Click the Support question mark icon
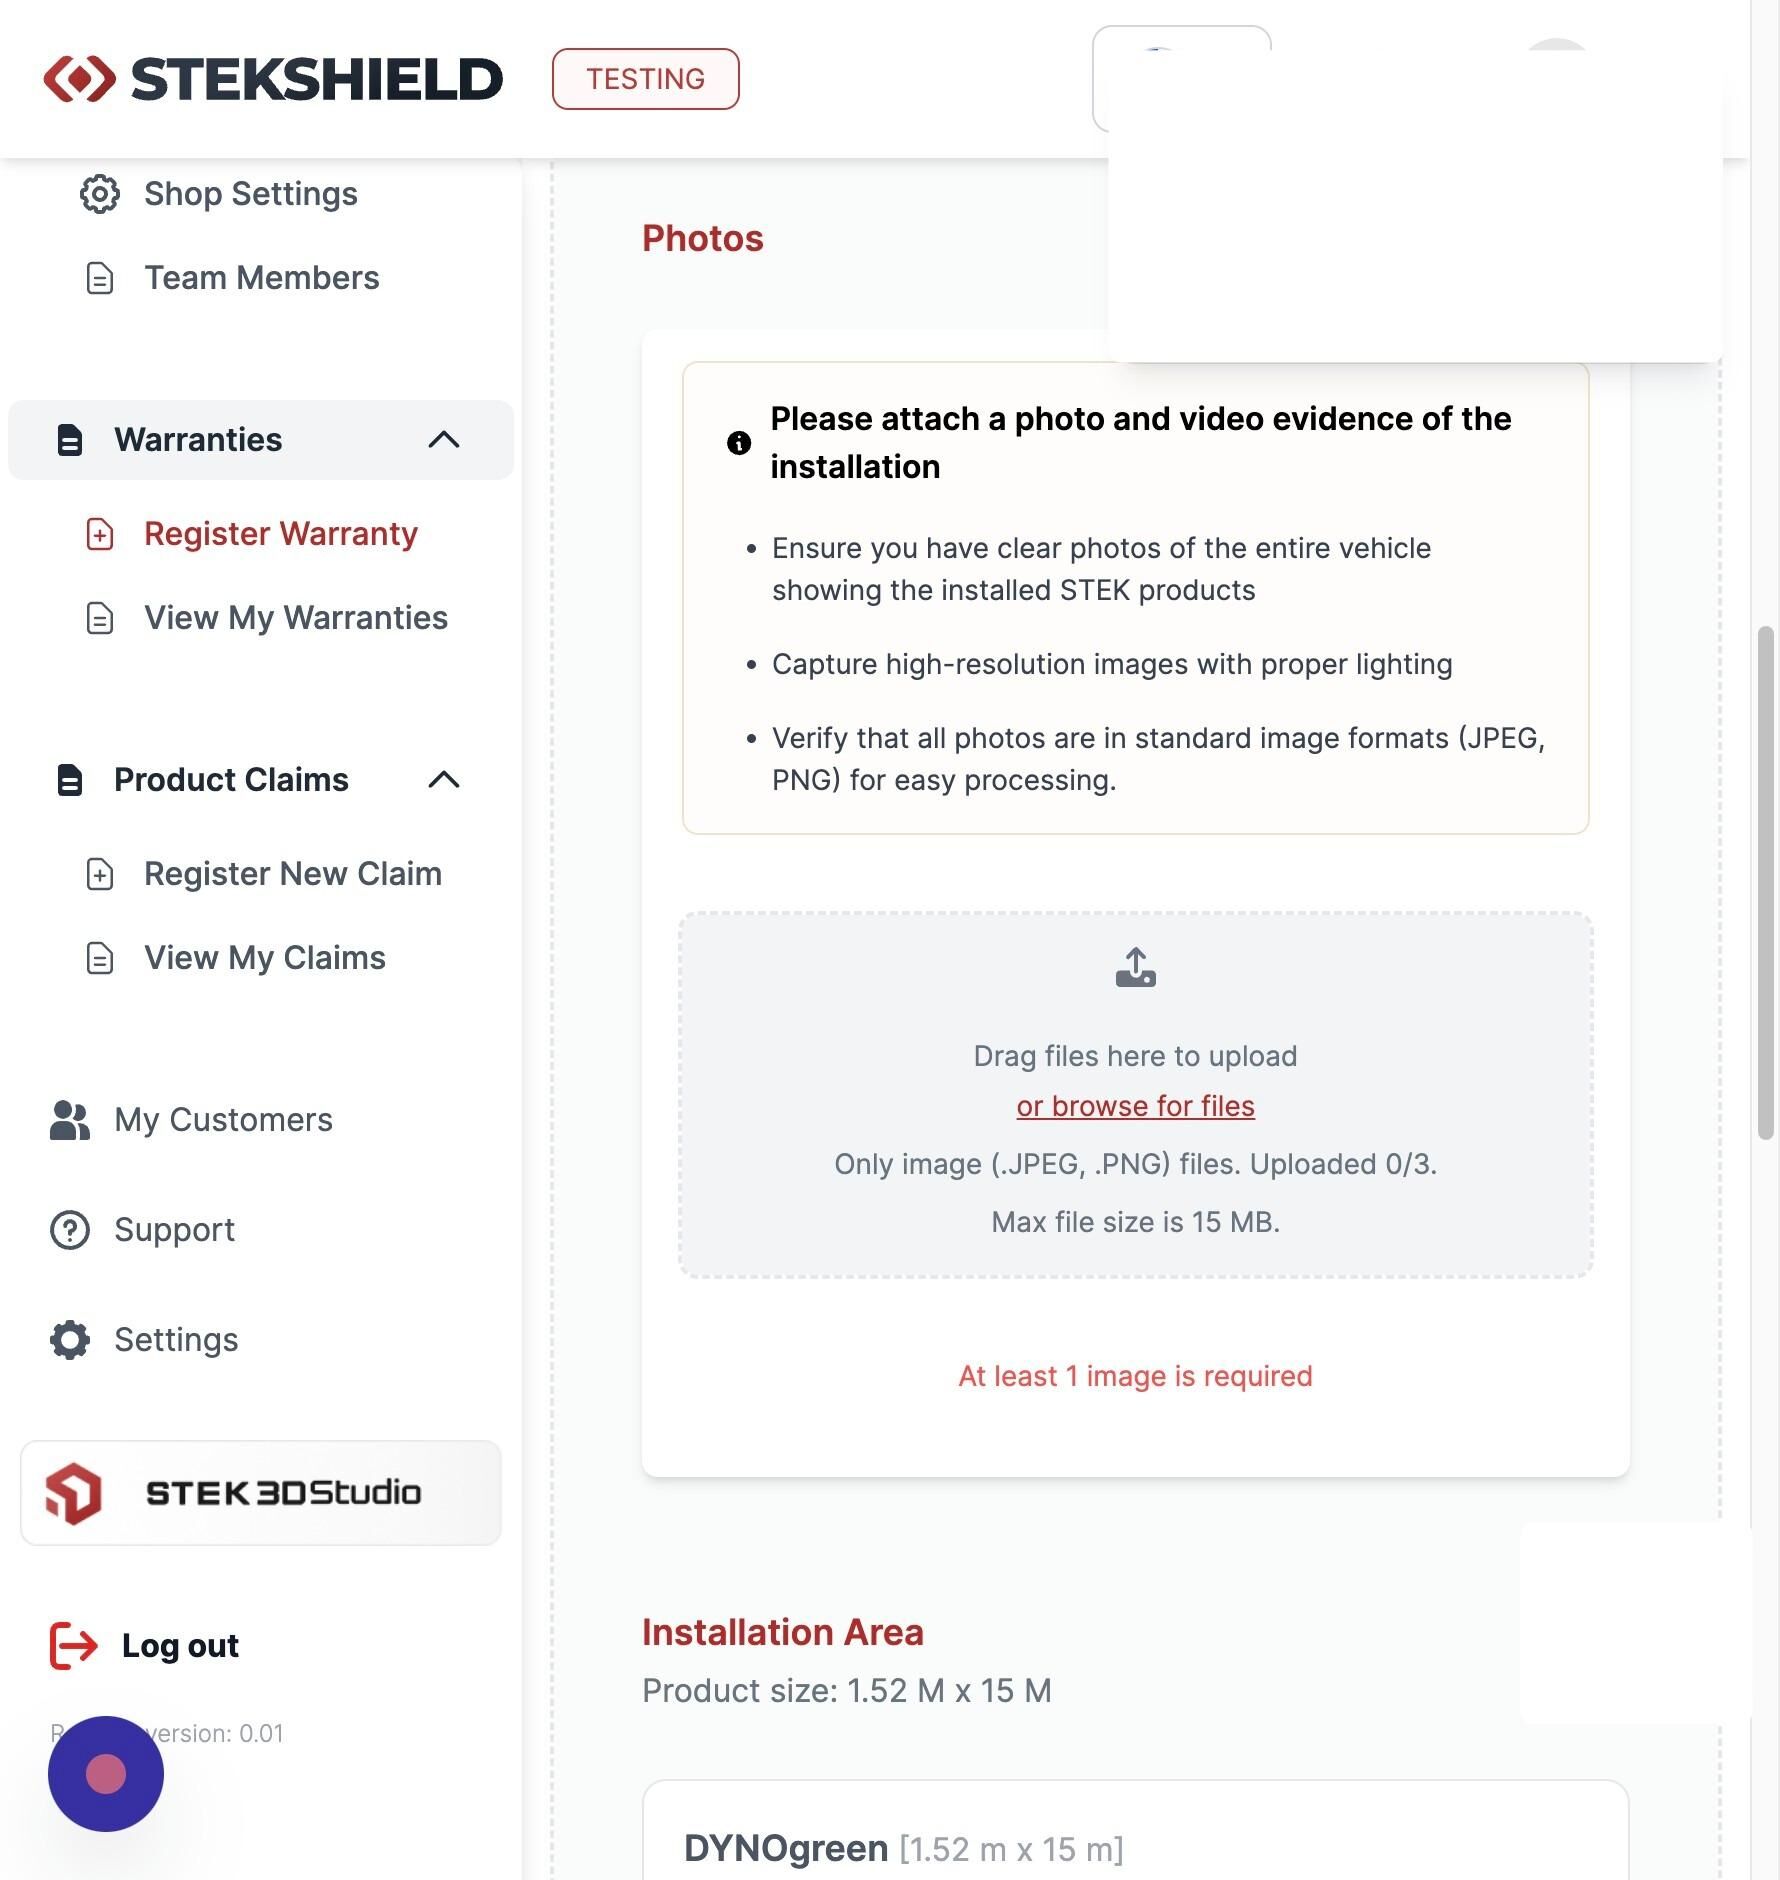This screenshot has height=1880, width=1780. click(x=70, y=1230)
